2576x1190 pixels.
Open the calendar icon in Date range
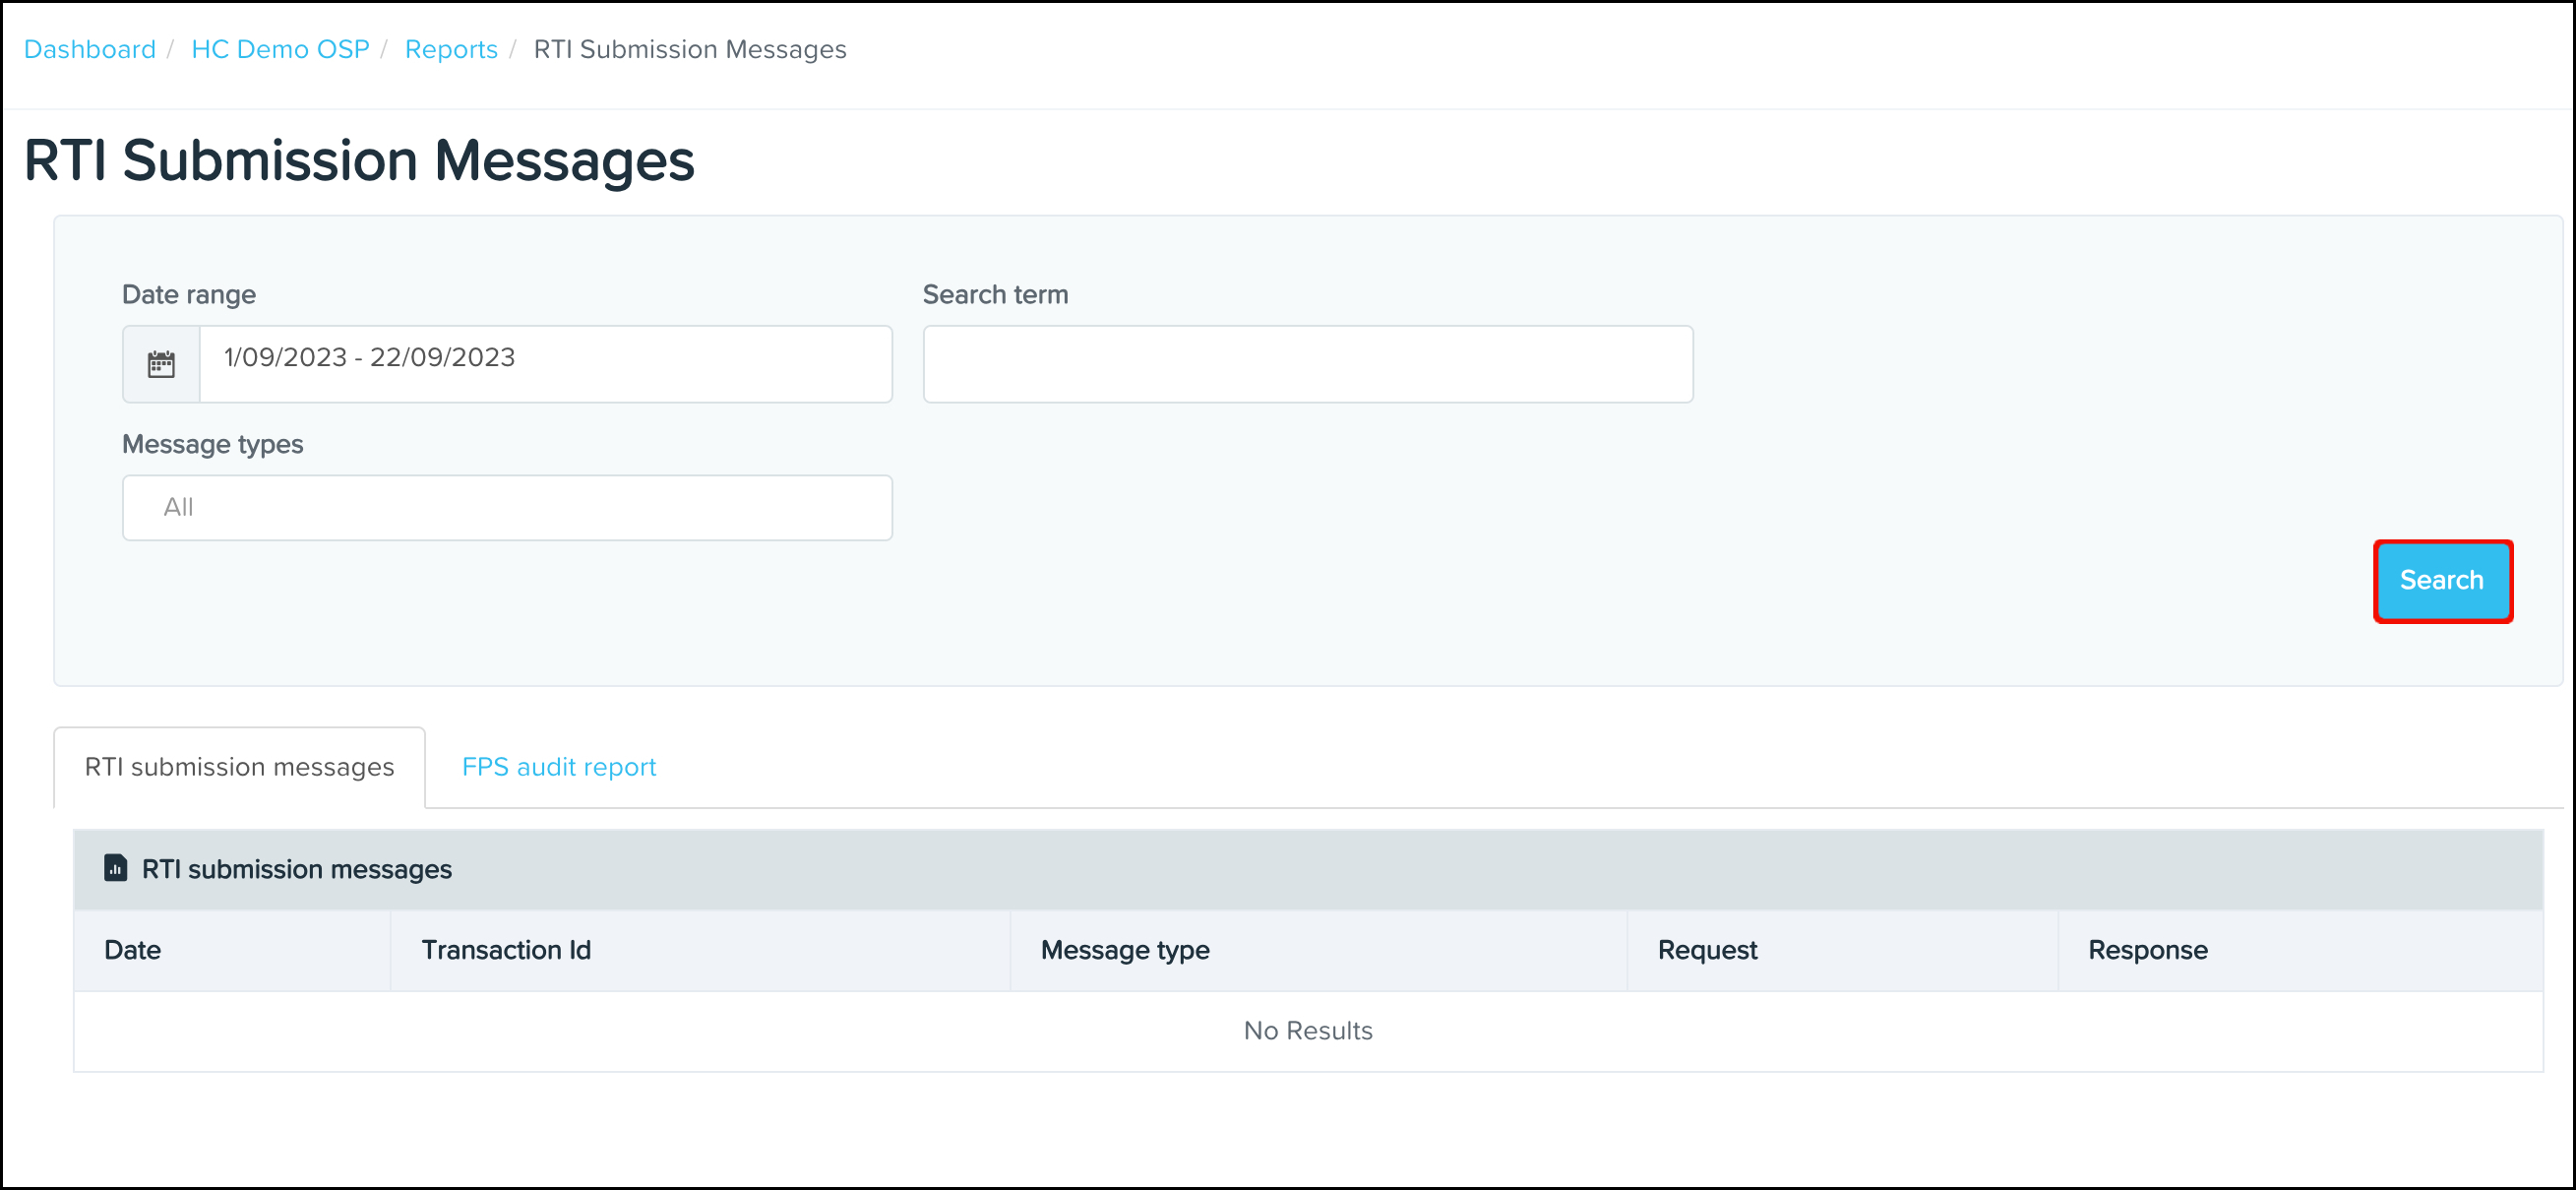(160, 363)
